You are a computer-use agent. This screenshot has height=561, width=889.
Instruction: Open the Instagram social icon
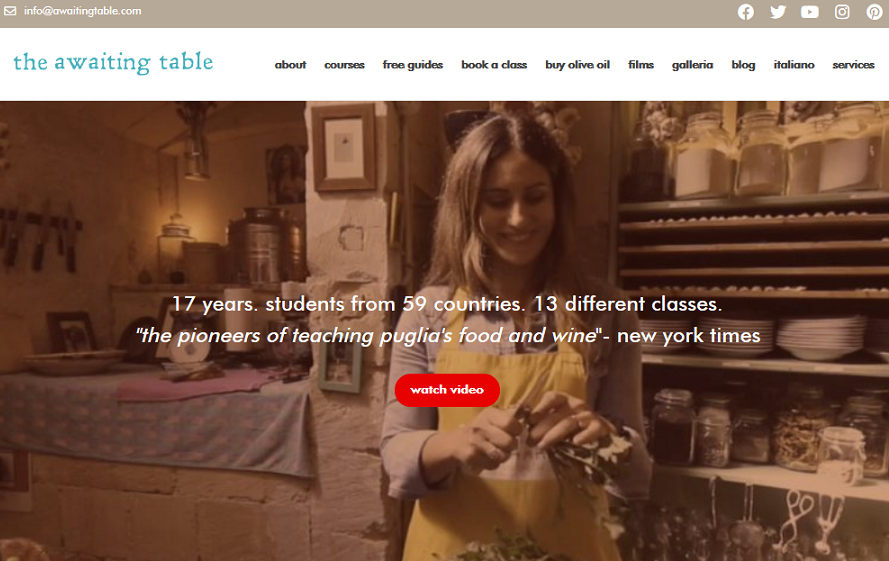[842, 11]
